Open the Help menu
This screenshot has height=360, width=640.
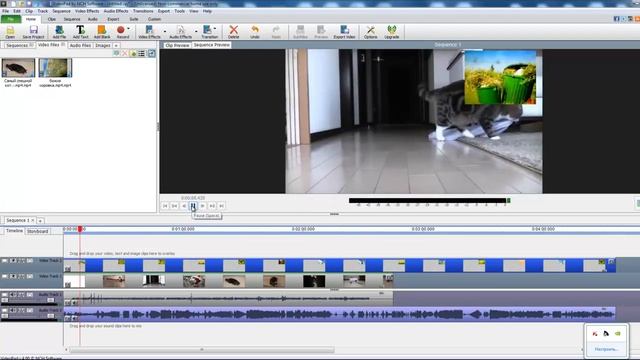click(207, 11)
